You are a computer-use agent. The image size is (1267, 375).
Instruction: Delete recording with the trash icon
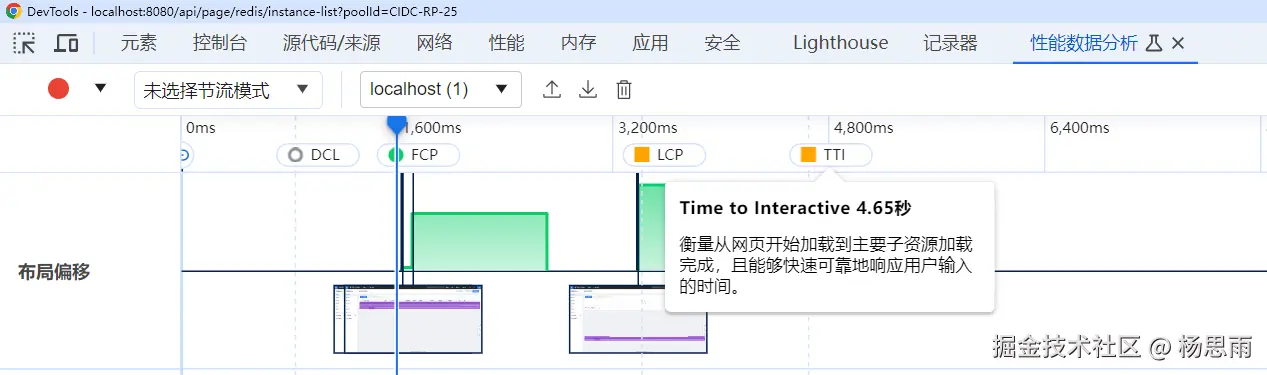click(624, 89)
